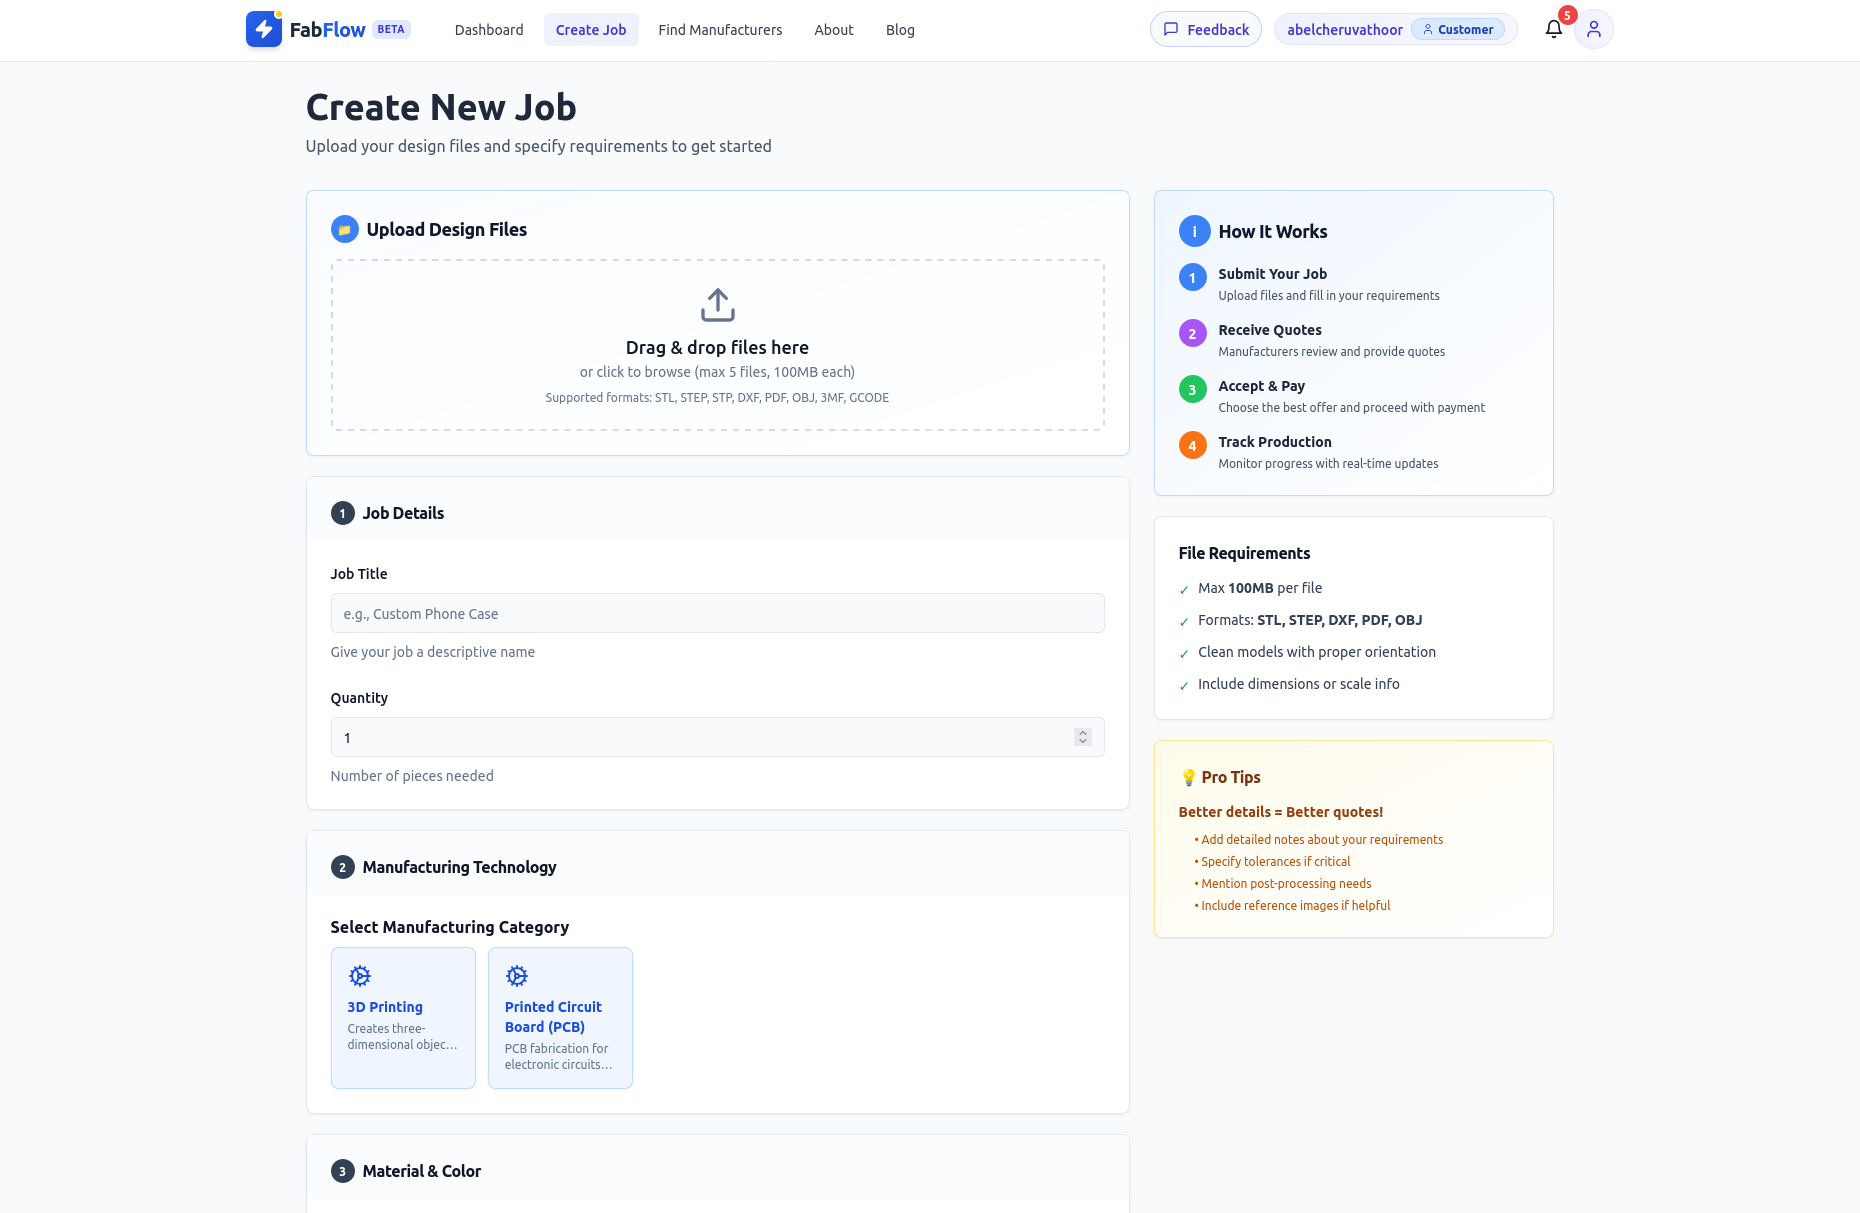Open the Blog nav item
The image size is (1860, 1213).
(900, 29)
